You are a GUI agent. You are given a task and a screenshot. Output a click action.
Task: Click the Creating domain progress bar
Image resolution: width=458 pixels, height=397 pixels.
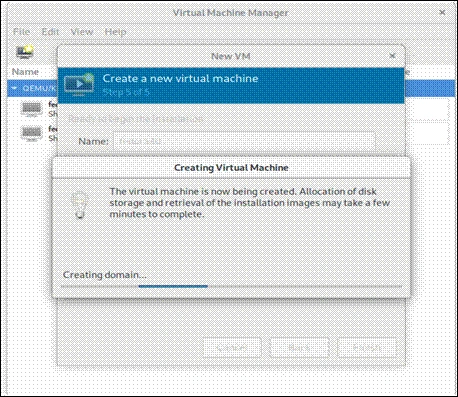tap(231, 286)
